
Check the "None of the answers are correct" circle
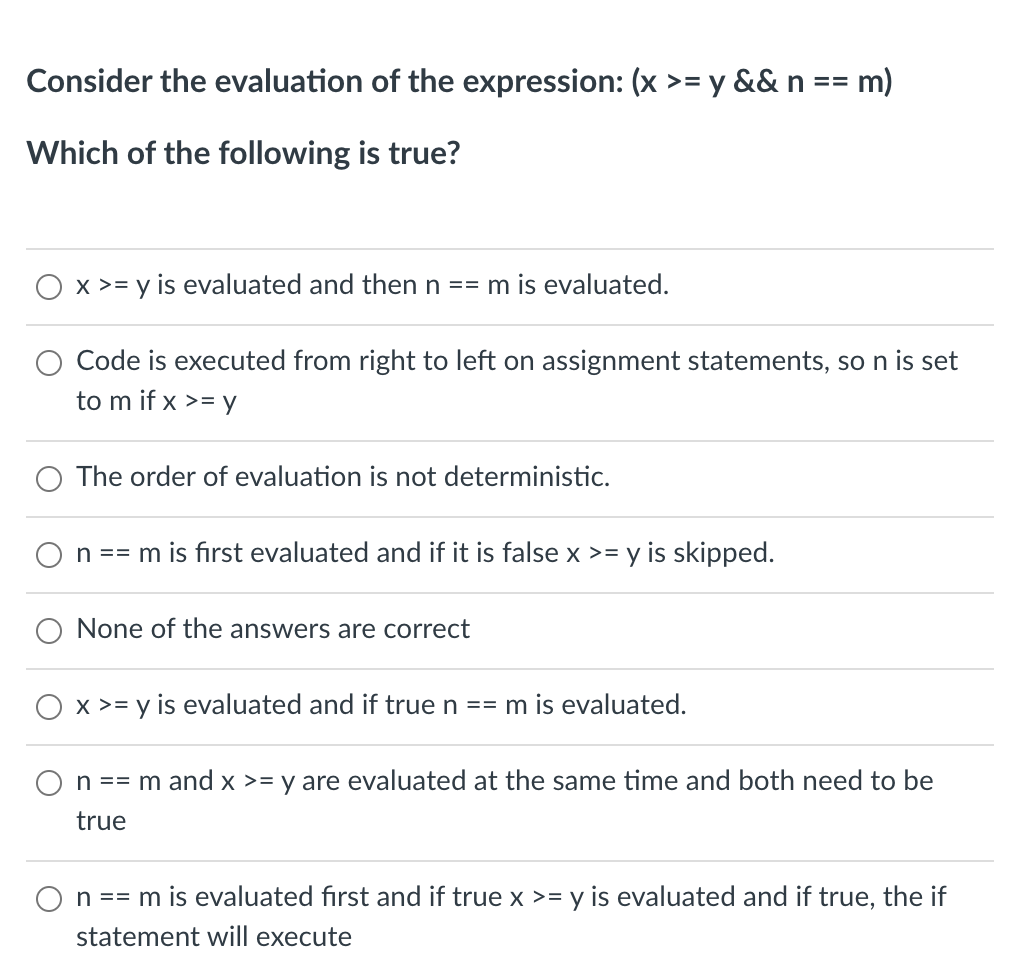pos(48,630)
